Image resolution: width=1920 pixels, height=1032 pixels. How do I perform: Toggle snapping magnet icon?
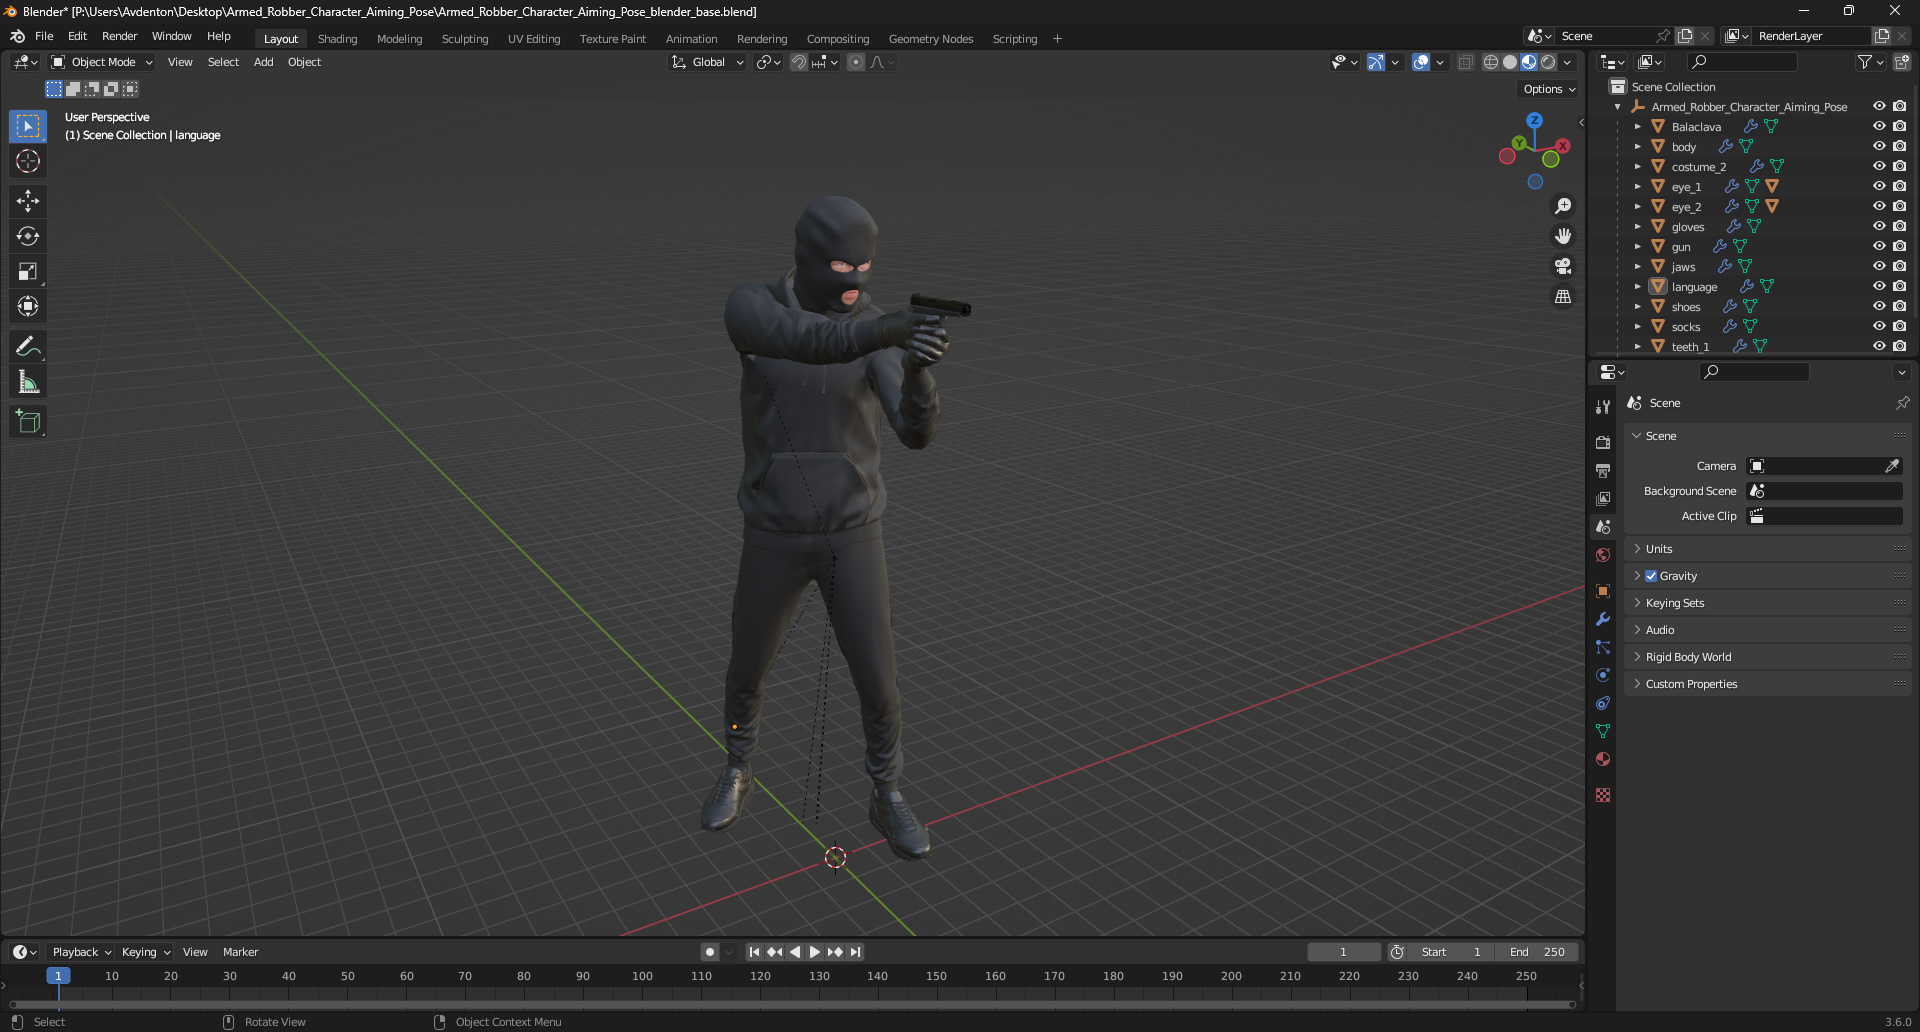point(799,62)
